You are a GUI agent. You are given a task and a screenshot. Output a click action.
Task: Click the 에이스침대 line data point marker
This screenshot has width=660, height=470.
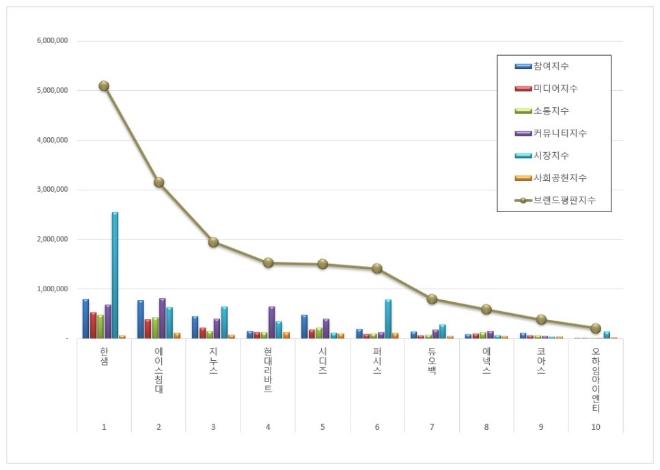coord(159,182)
